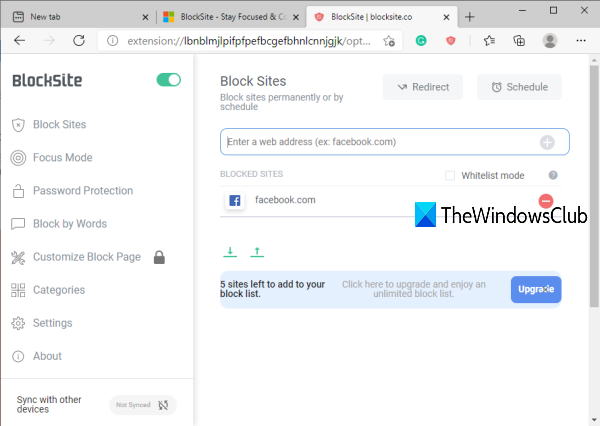
Task: Toggle Sync with other devices switch
Action: click(143, 404)
